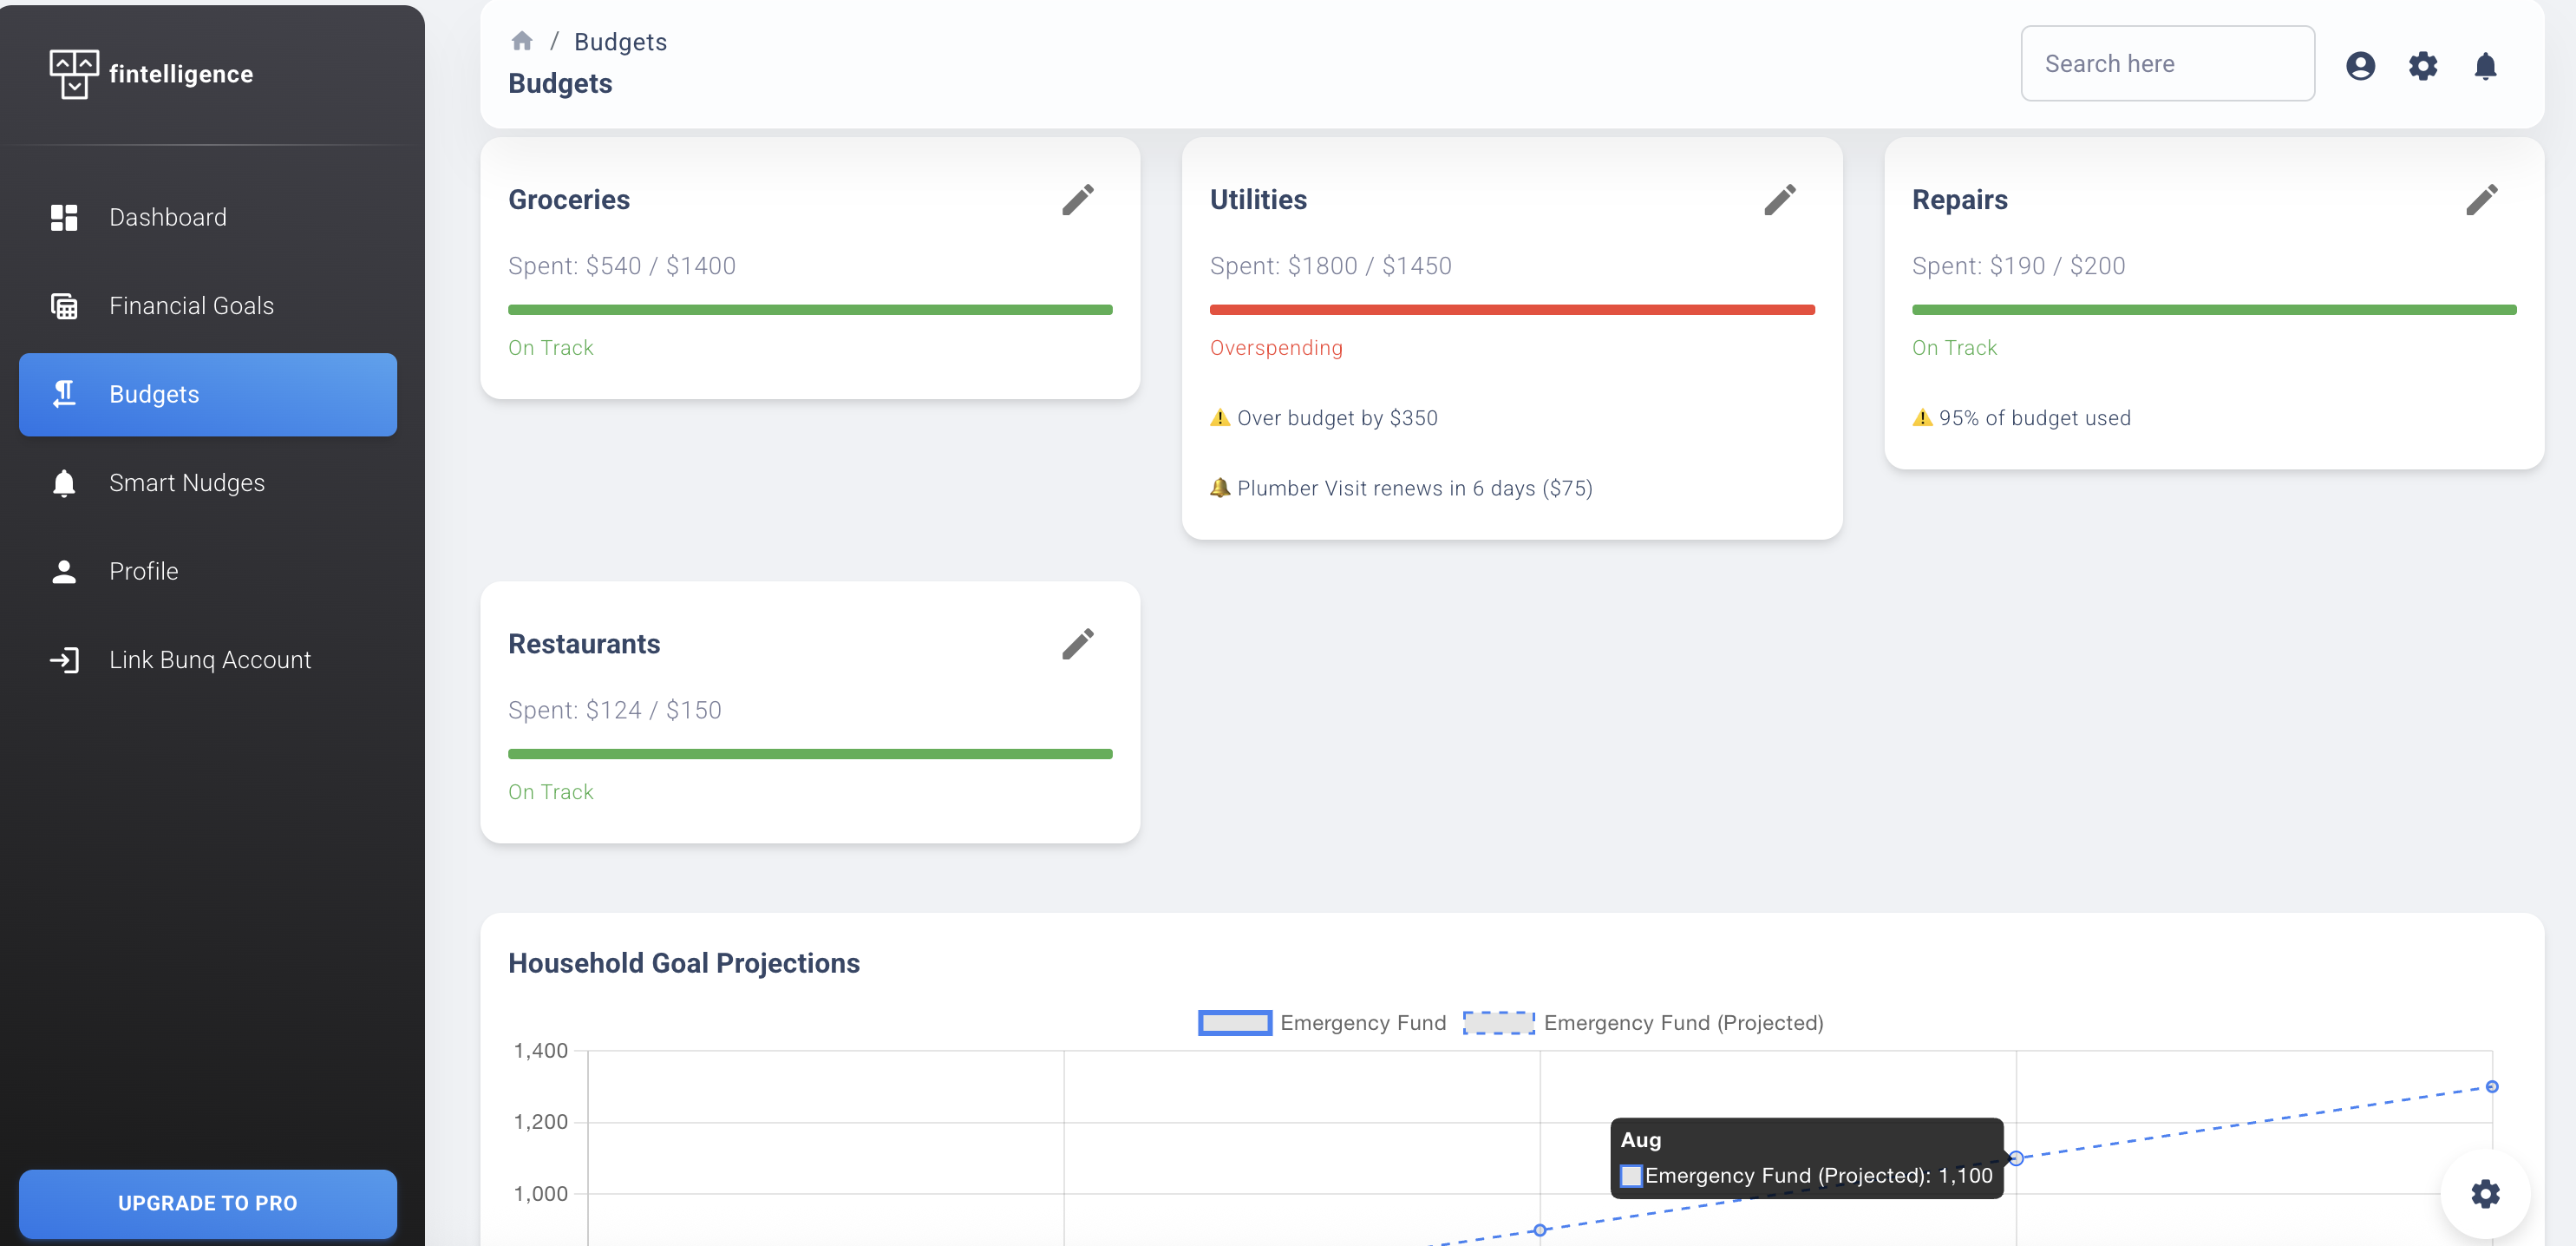
Task: Edit the Utilities budget with pencil icon
Action: [1779, 200]
